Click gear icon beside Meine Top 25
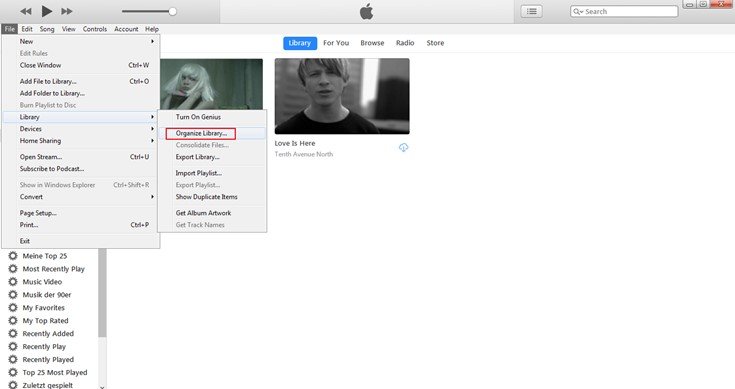Image resolution: width=735 pixels, height=389 pixels. pos(13,256)
